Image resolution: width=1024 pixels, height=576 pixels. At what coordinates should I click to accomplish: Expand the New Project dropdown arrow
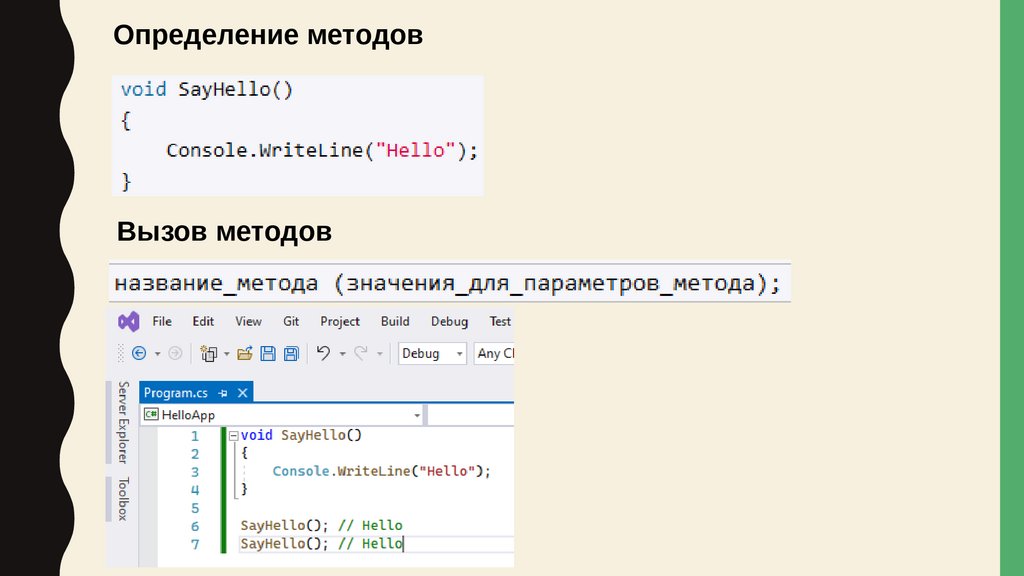pos(227,354)
